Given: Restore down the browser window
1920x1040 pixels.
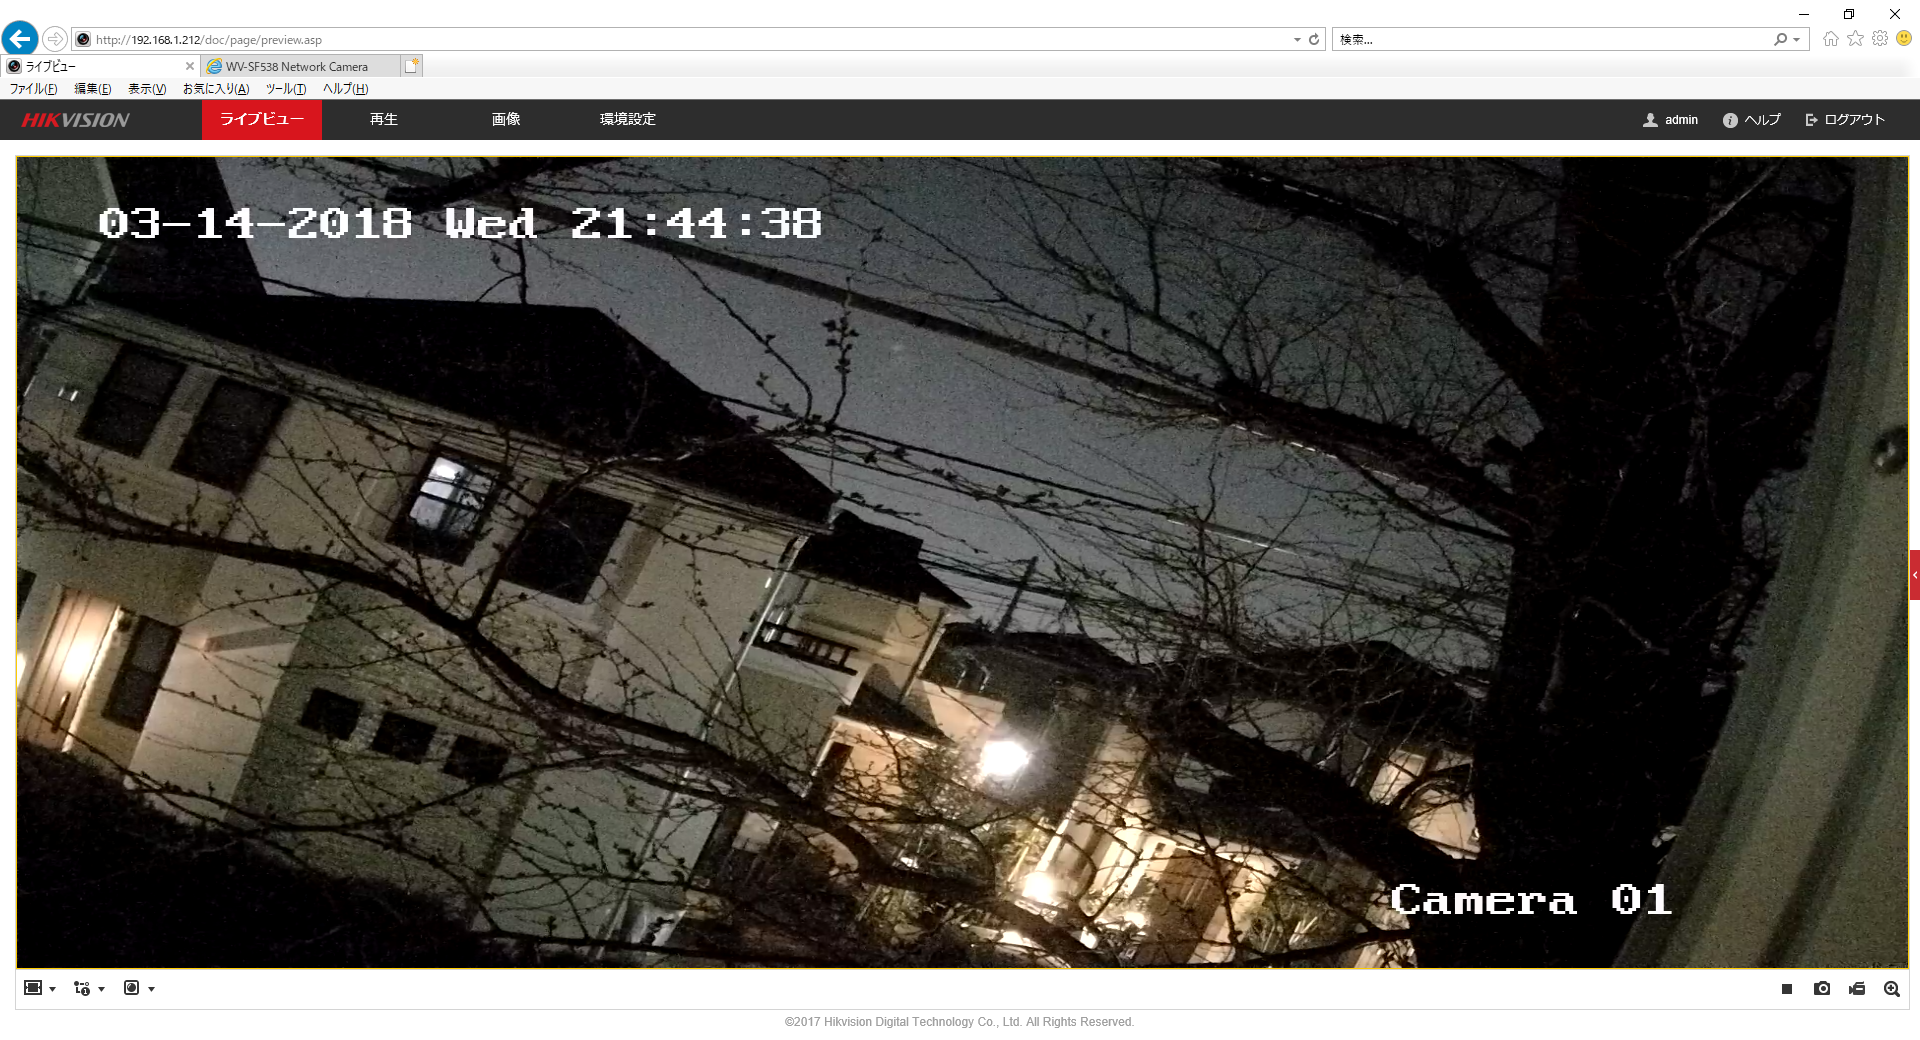Looking at the screenshot, I should pyautogui.click(x=1849, y=14).
